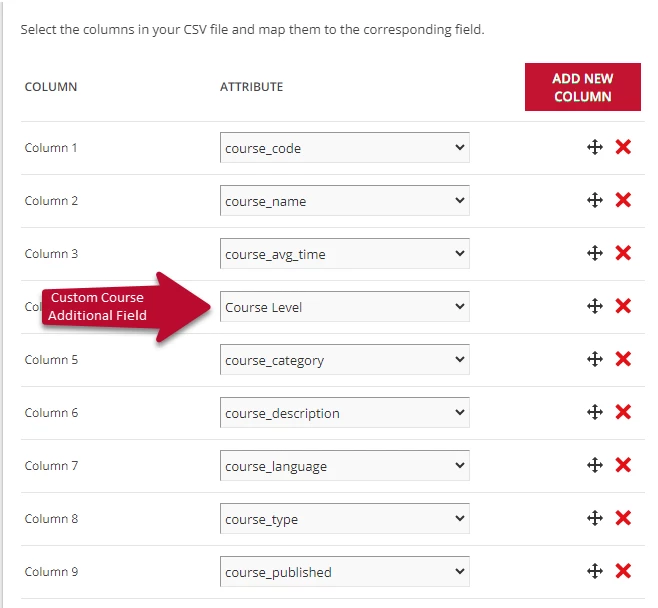The height and width of the screenshot is (608, 658).
Task: Open the course_avg_time dropdown
Action: point(344,254)
